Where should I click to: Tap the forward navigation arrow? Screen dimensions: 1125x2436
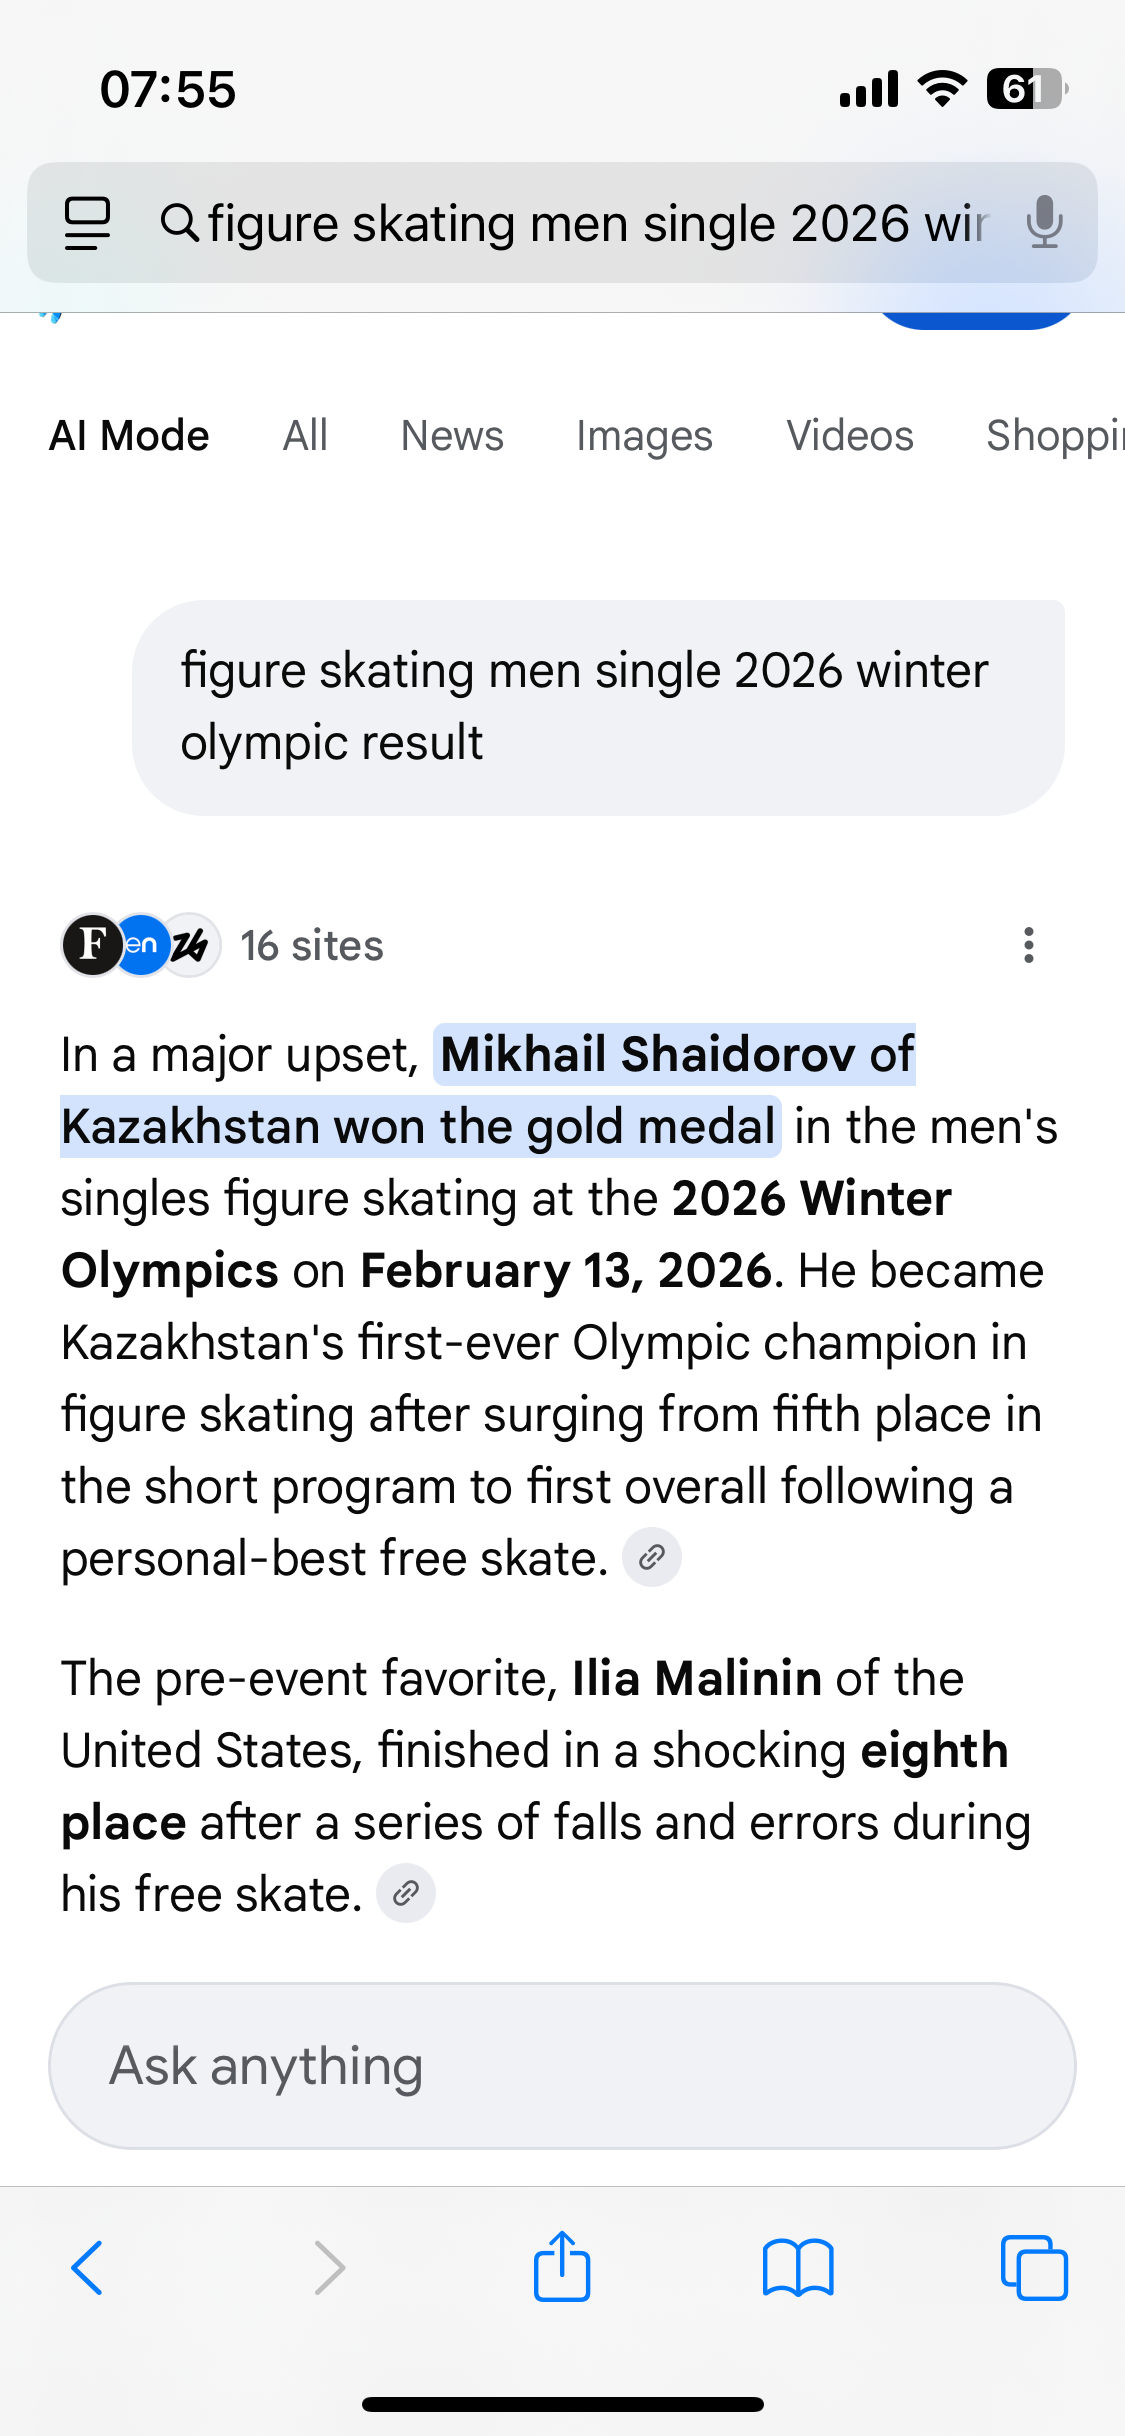[329, 2268]
